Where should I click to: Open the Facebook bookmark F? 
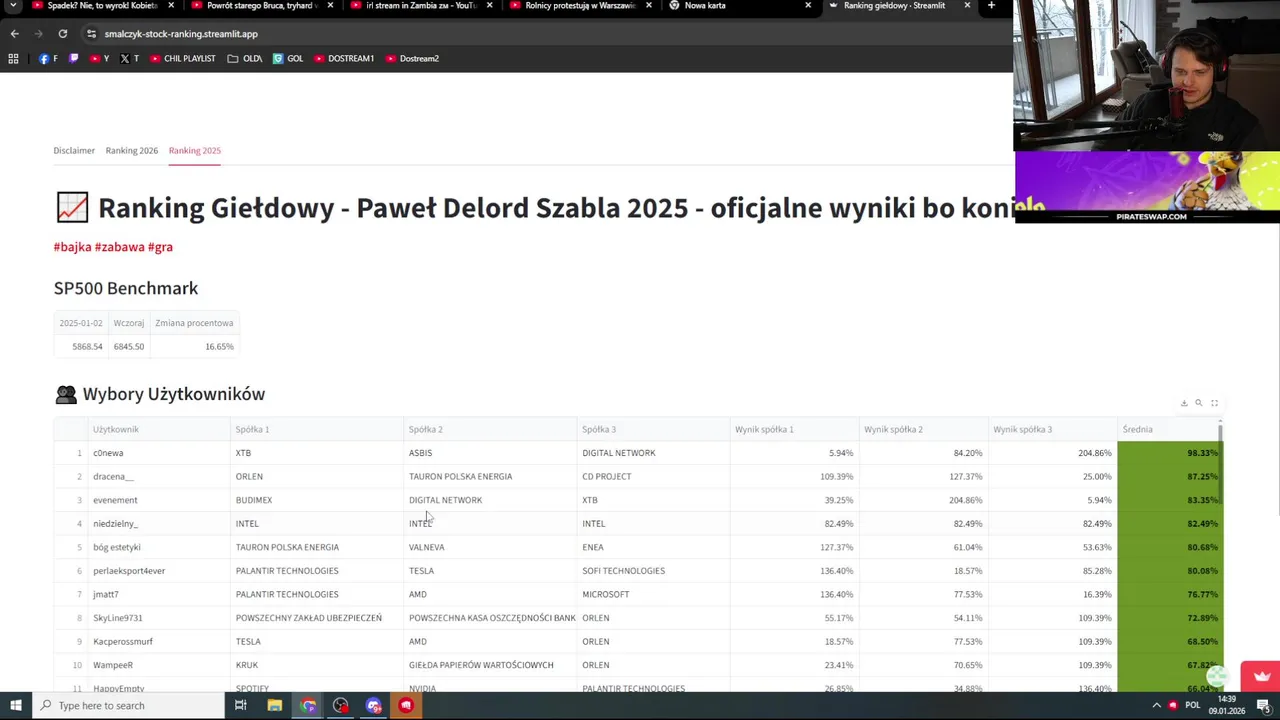coord(48,59)
